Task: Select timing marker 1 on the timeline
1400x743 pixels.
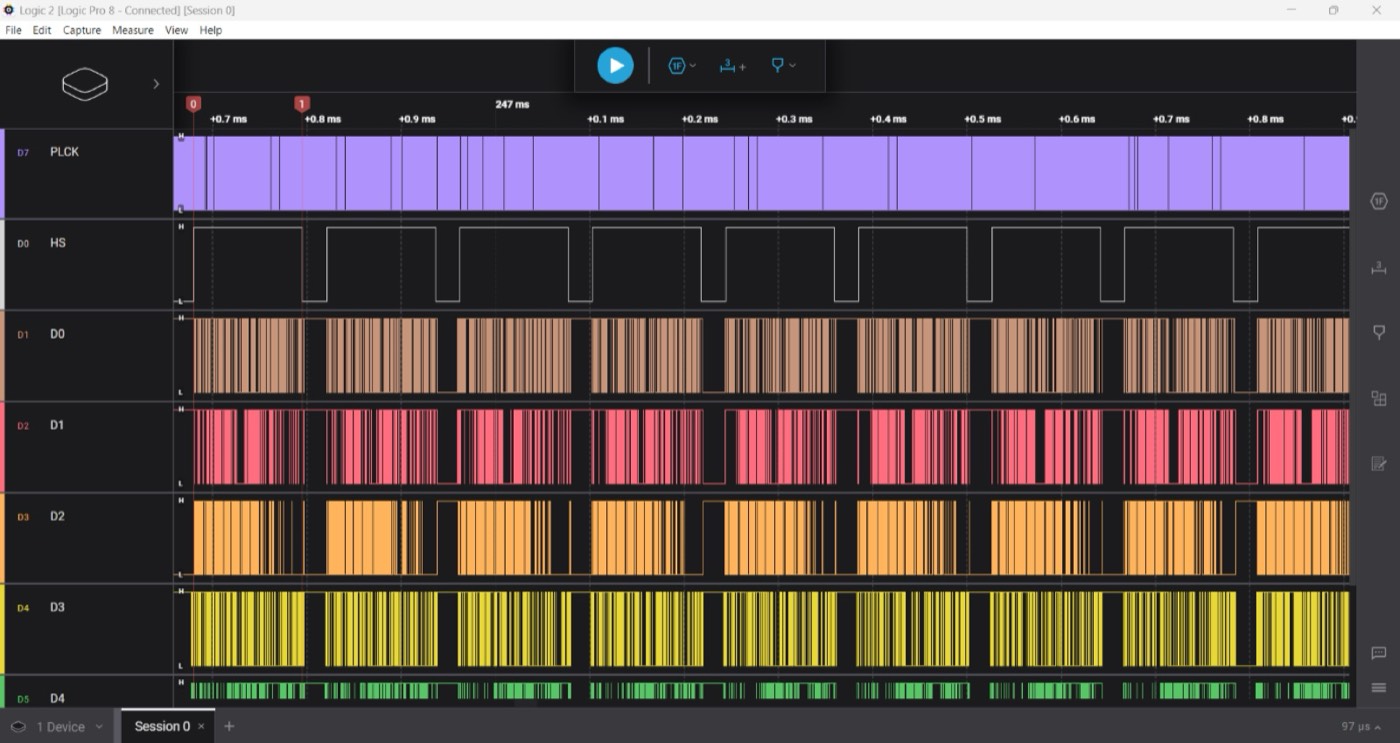Action: tap(302, 104)
